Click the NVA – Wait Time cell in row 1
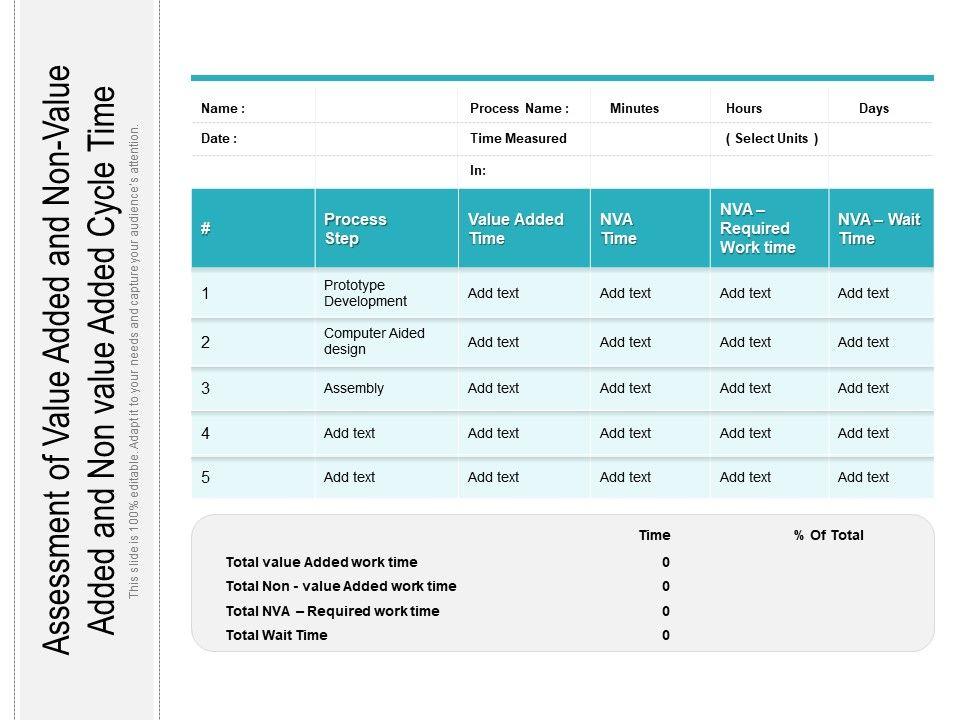 click(x=863, y=293)
